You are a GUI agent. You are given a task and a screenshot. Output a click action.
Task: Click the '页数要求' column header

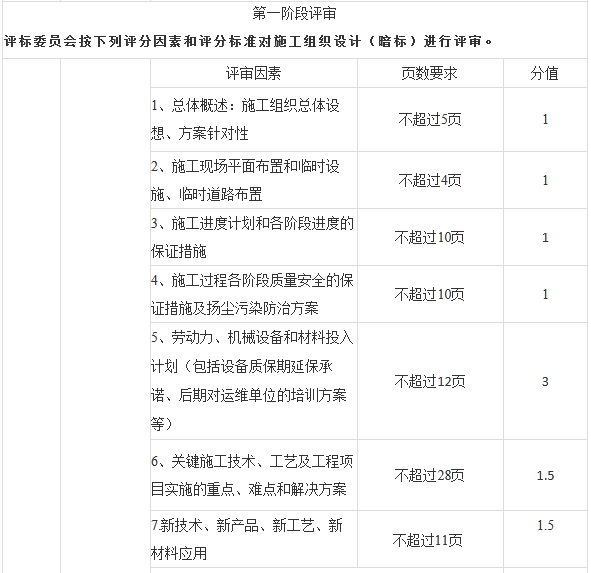[x=429, y=73]
